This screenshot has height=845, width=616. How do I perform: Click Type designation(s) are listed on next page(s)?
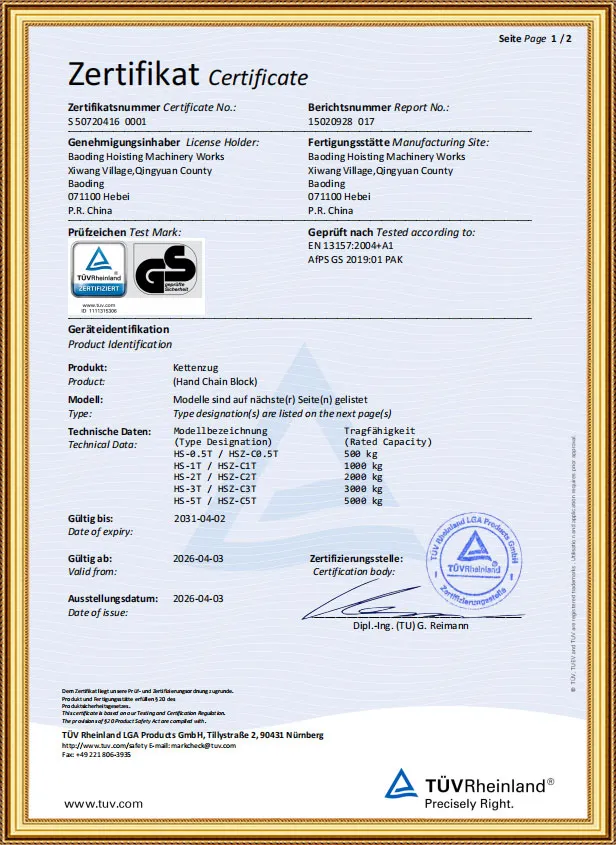tap(282, 413)
